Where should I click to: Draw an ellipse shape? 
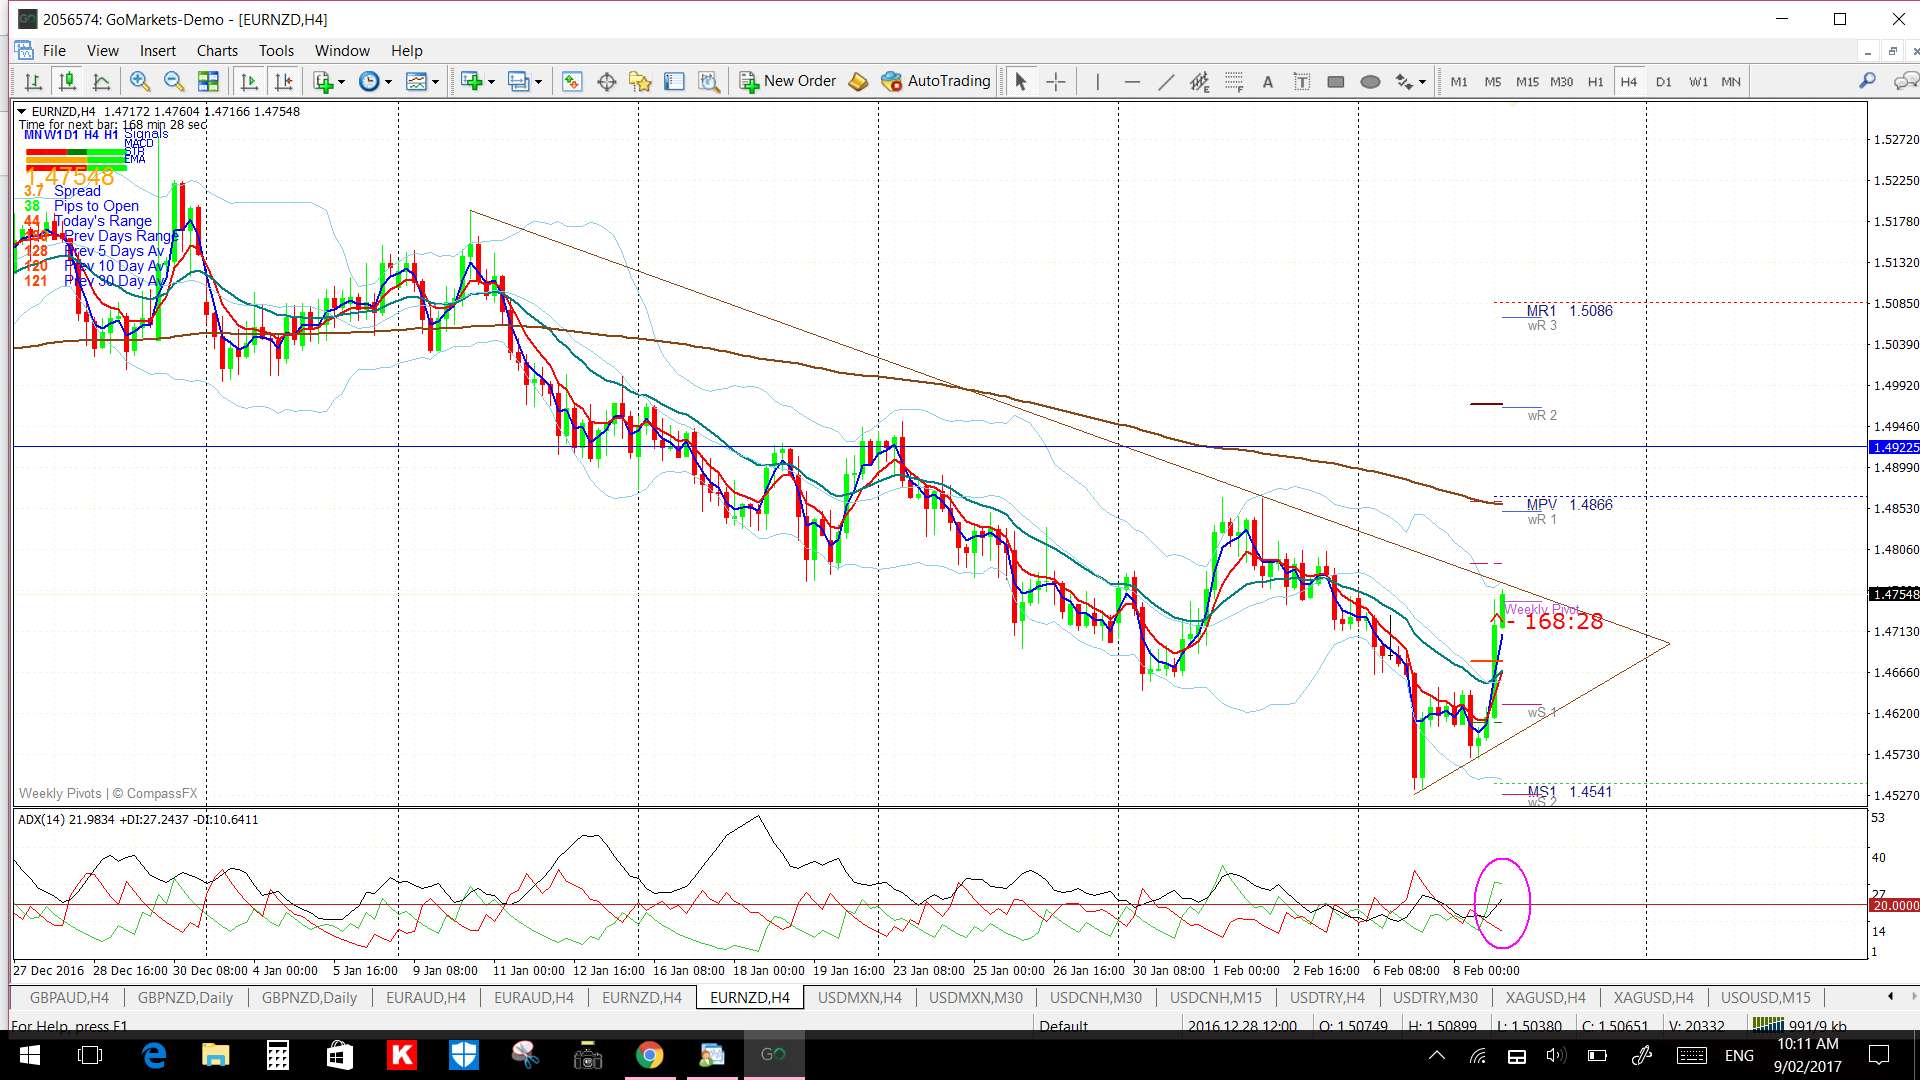tap(1370, 82)
